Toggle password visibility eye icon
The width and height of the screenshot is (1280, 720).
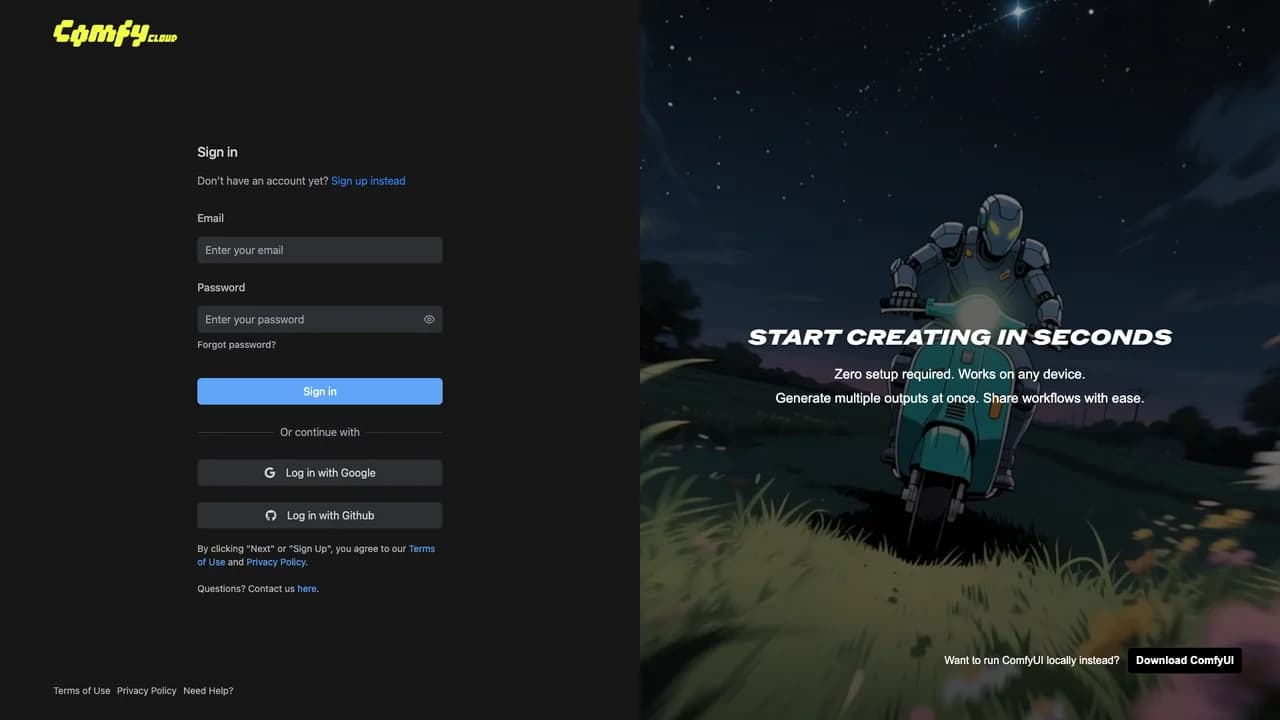click(429, 320)
